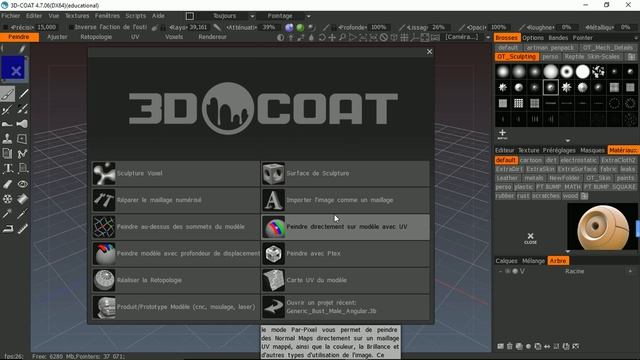Open recent project Generic_Bust_Male_Angular

345,307
